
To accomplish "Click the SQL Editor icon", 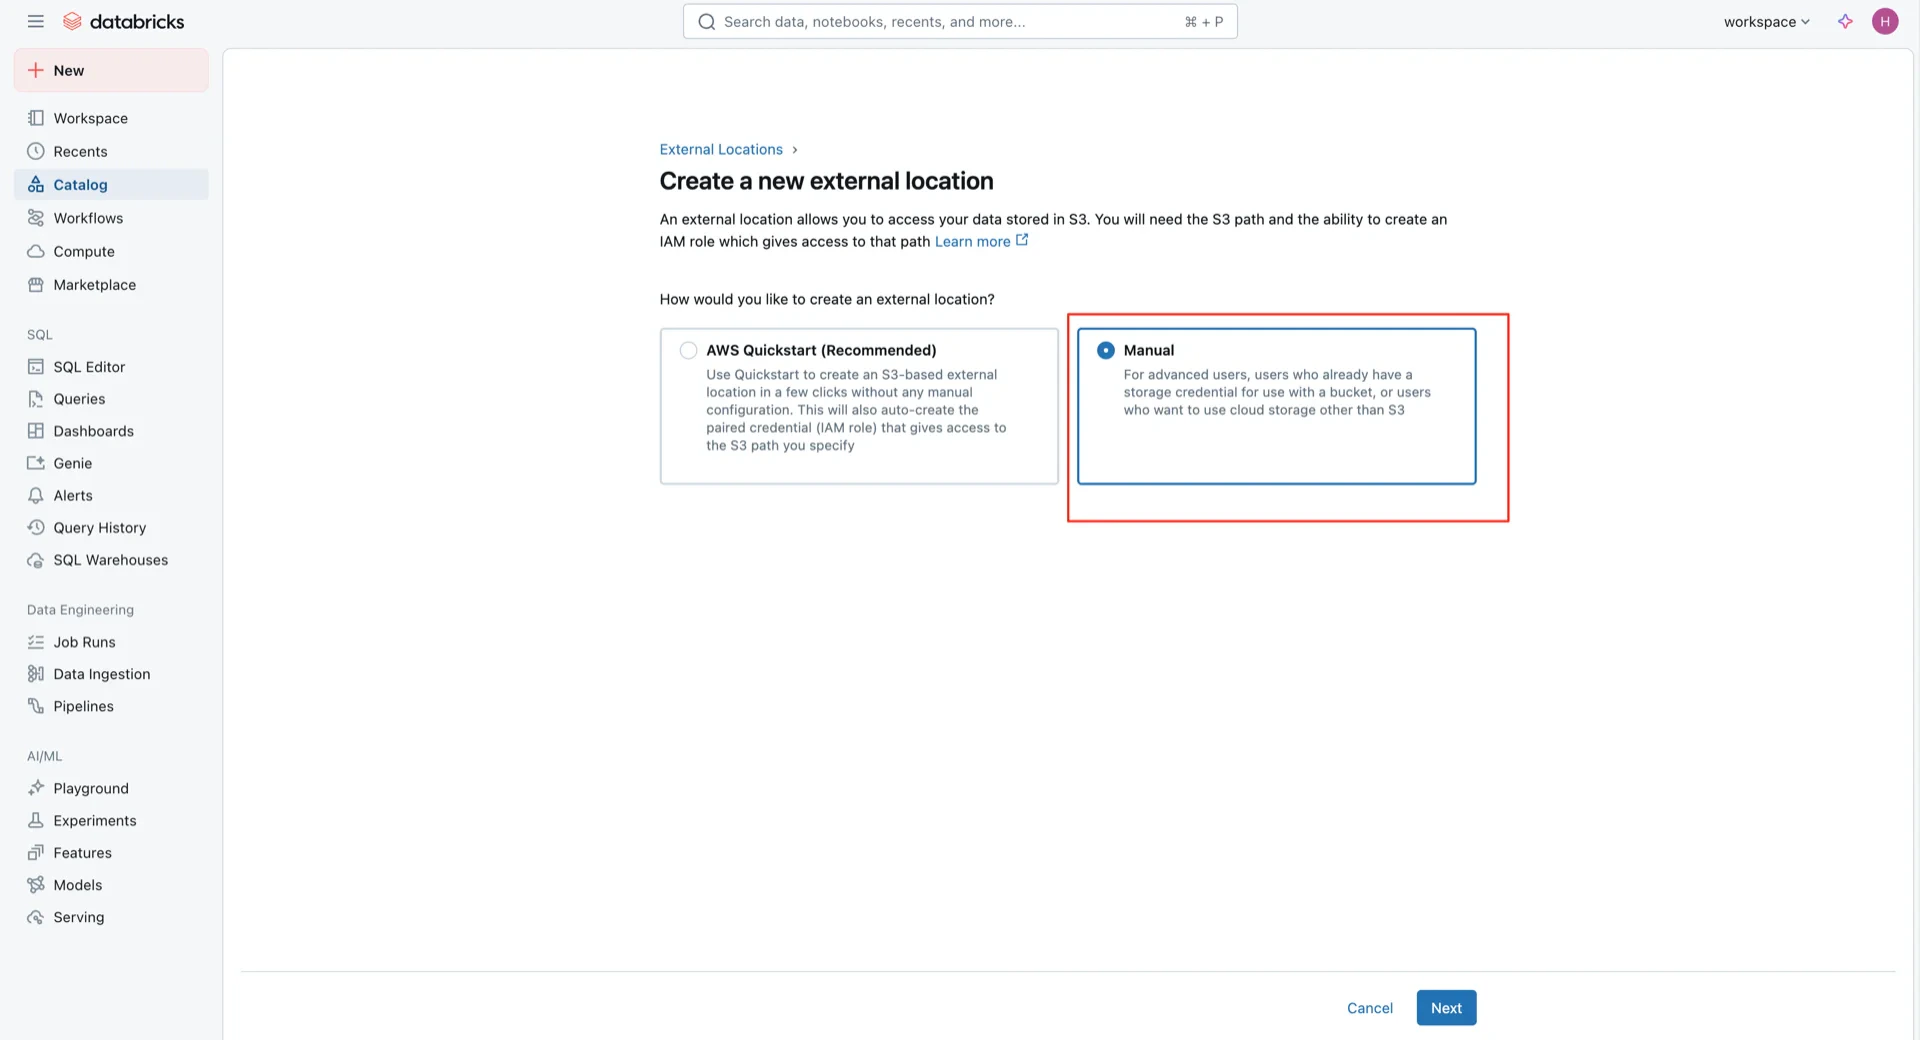I will [x=36, y=367].
